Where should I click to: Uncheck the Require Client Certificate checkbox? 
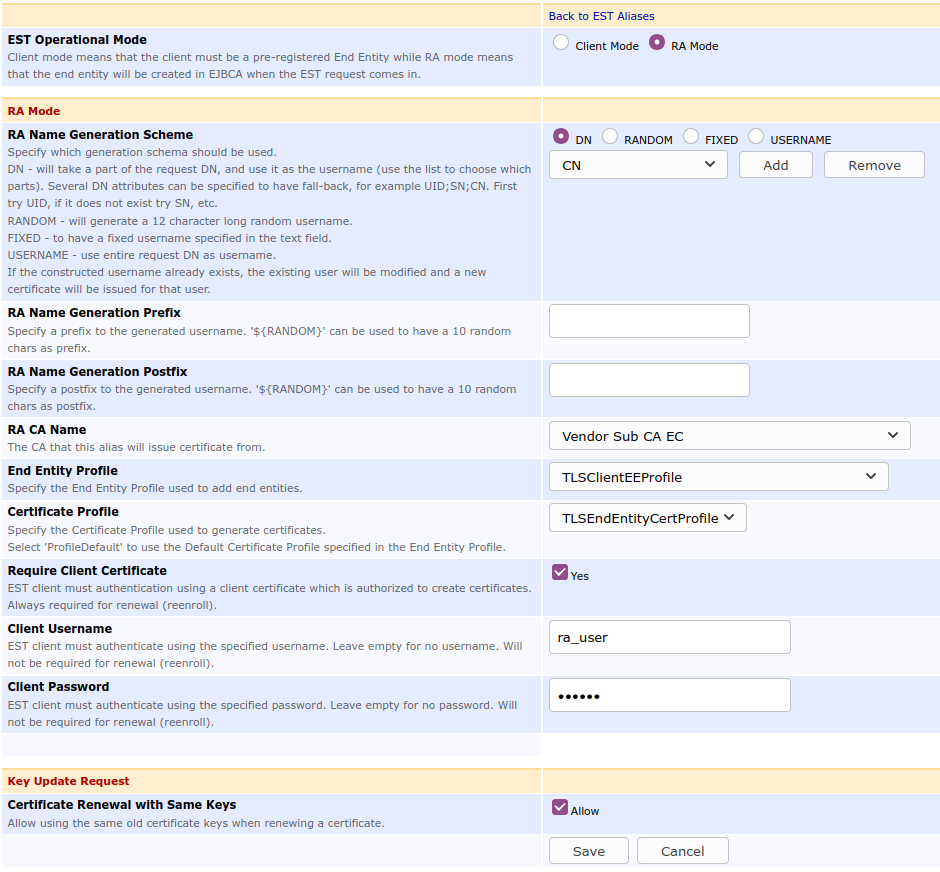(x=560, y=573)
